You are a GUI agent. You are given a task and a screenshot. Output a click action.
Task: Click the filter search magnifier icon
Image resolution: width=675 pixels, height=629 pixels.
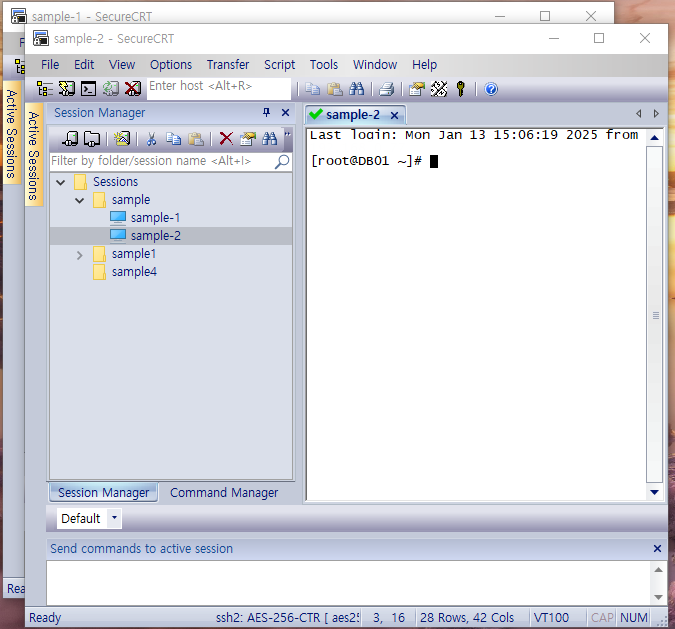tap(282, 161)
